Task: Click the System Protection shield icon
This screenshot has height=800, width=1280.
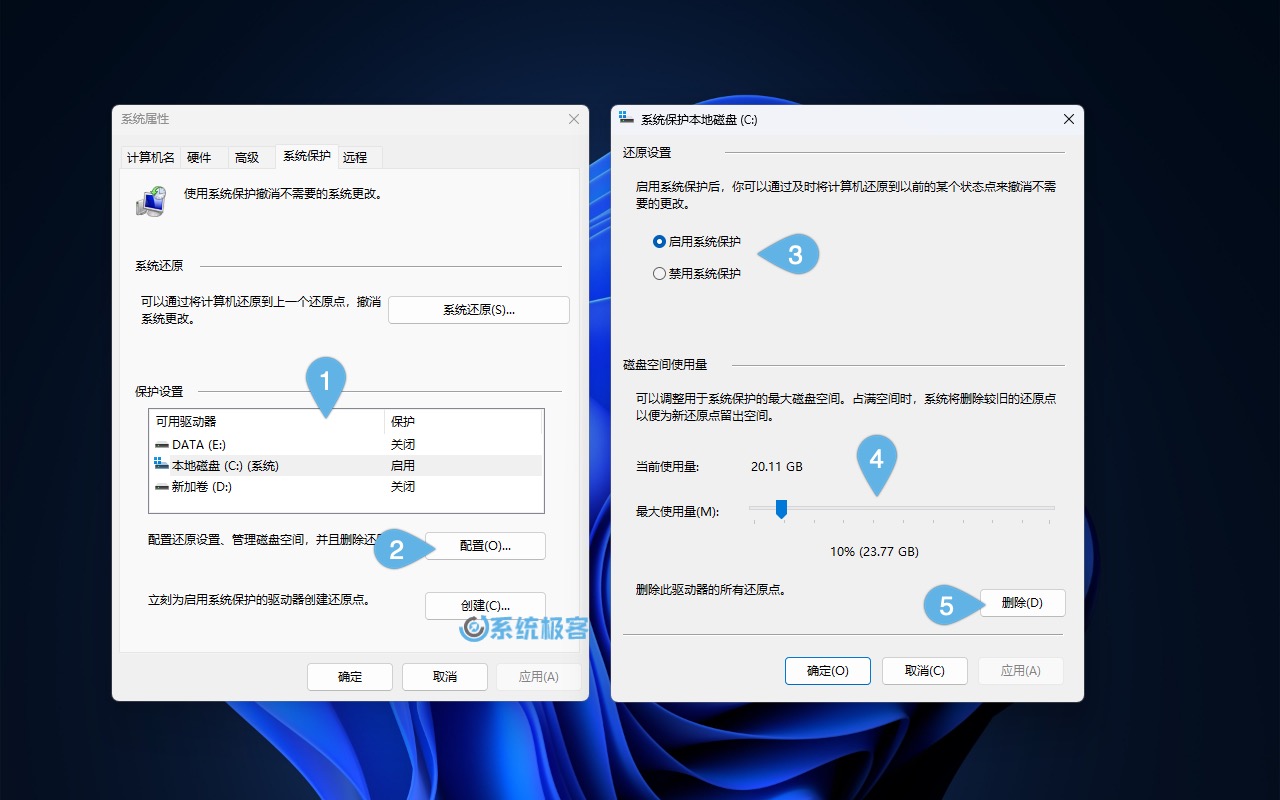Action: pos(151,201)
